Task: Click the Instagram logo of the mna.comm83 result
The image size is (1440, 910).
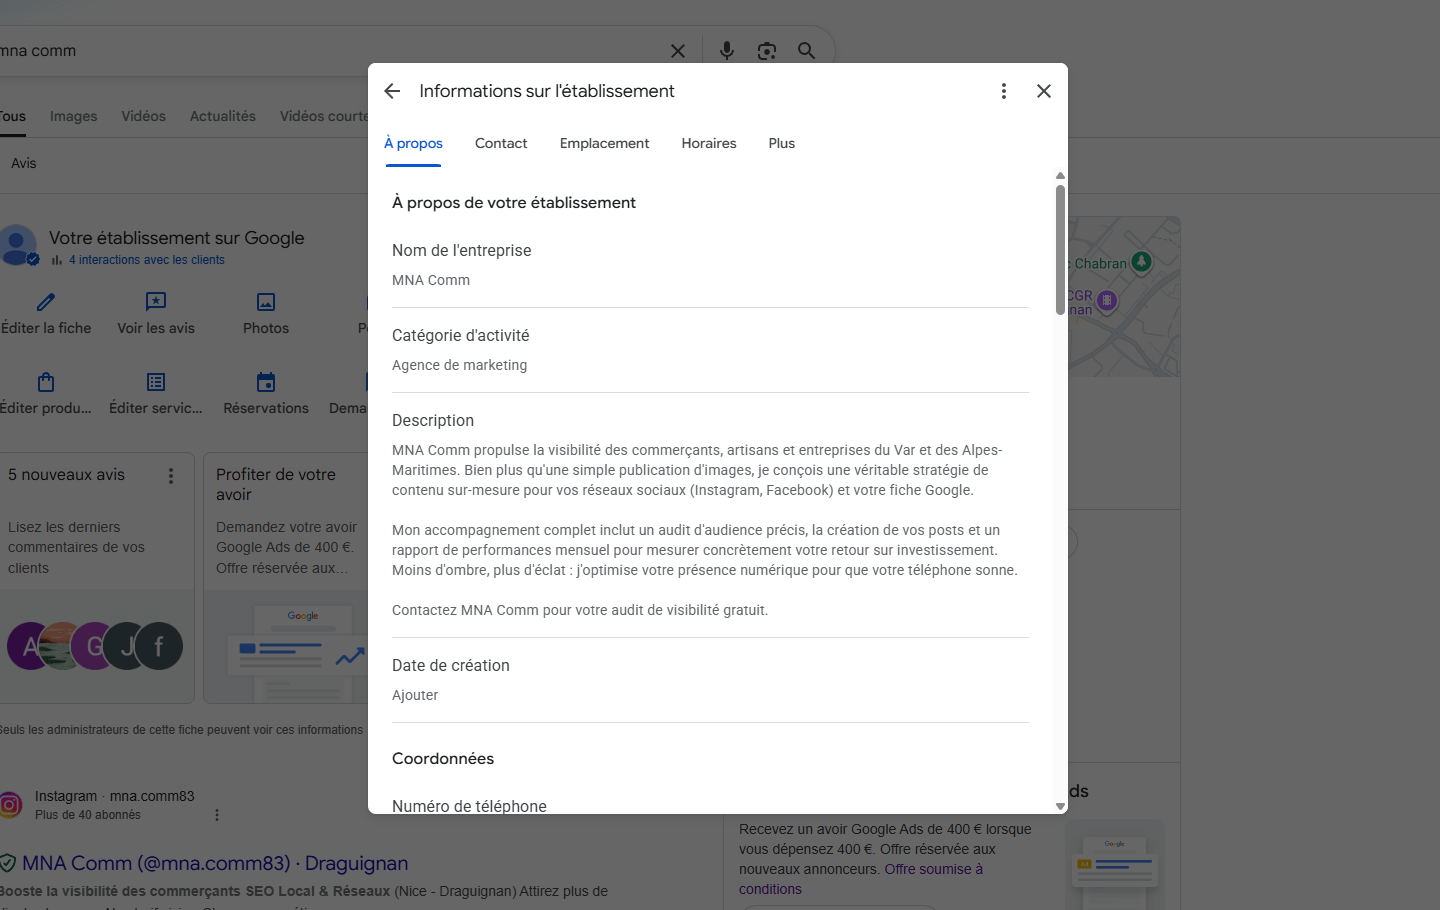Action: tap(10, 804)
